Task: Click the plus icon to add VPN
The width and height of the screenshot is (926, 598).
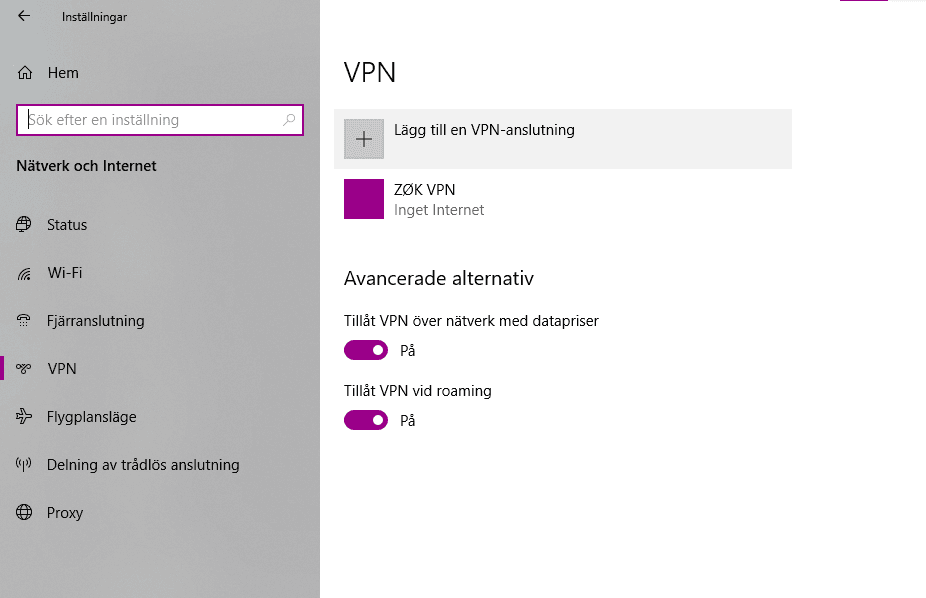Action: point(364,139)
